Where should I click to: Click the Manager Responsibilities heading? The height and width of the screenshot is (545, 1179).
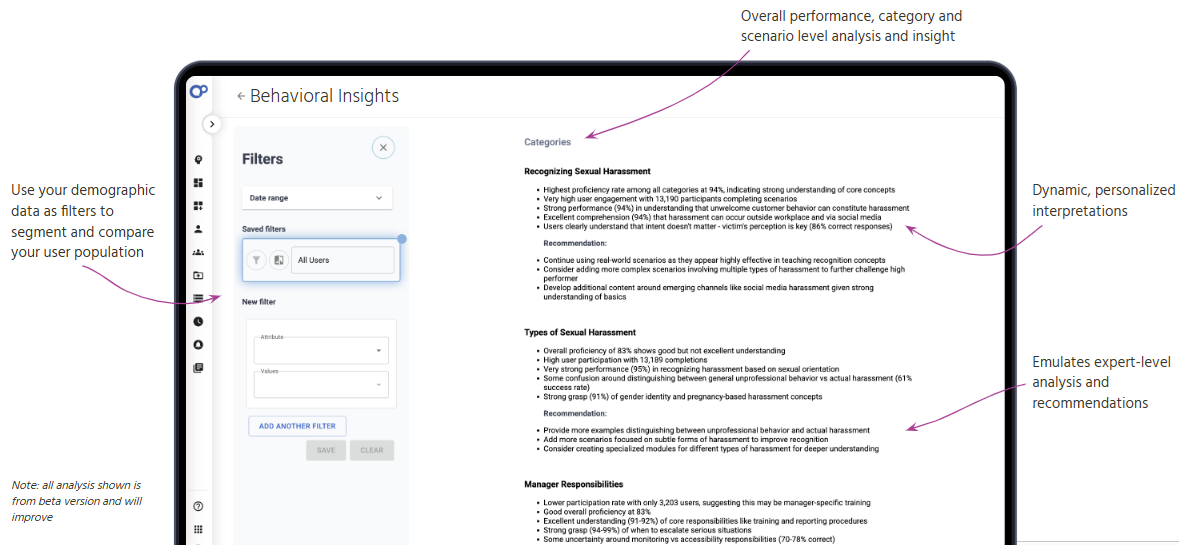click(574, 484)
